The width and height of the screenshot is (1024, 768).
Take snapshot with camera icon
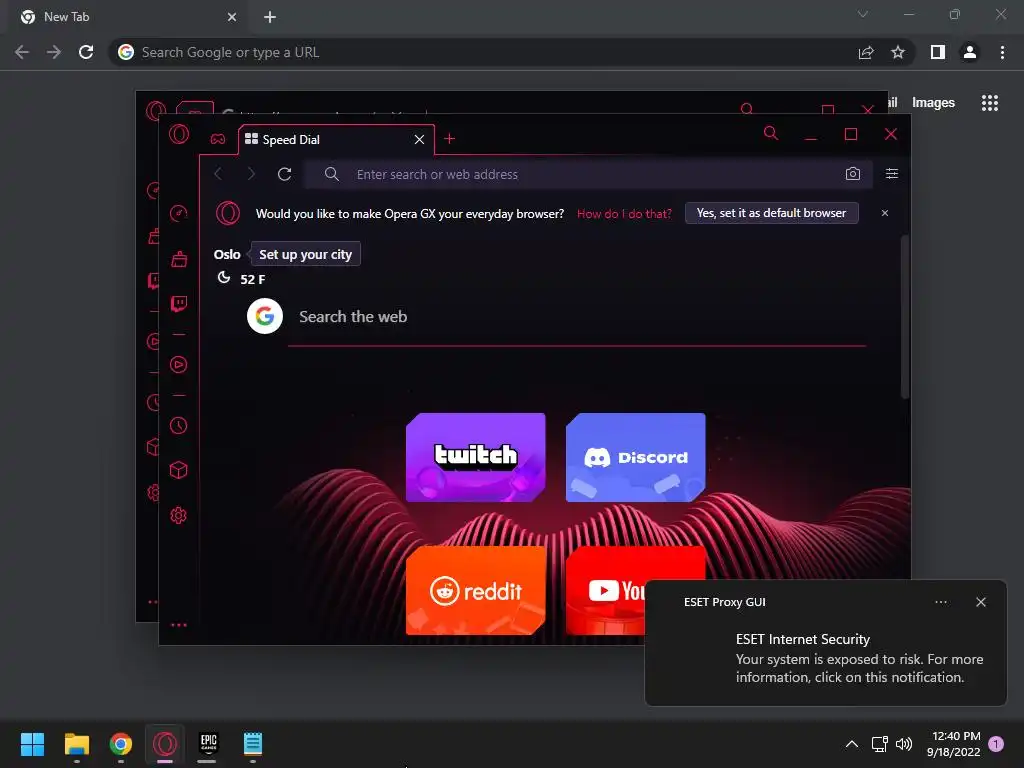(852, 174)
